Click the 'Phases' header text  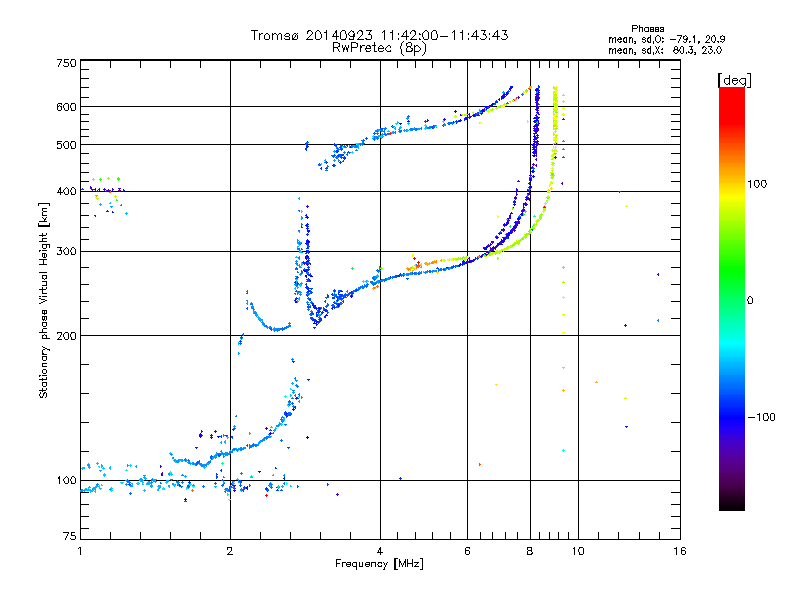(647, 29)
